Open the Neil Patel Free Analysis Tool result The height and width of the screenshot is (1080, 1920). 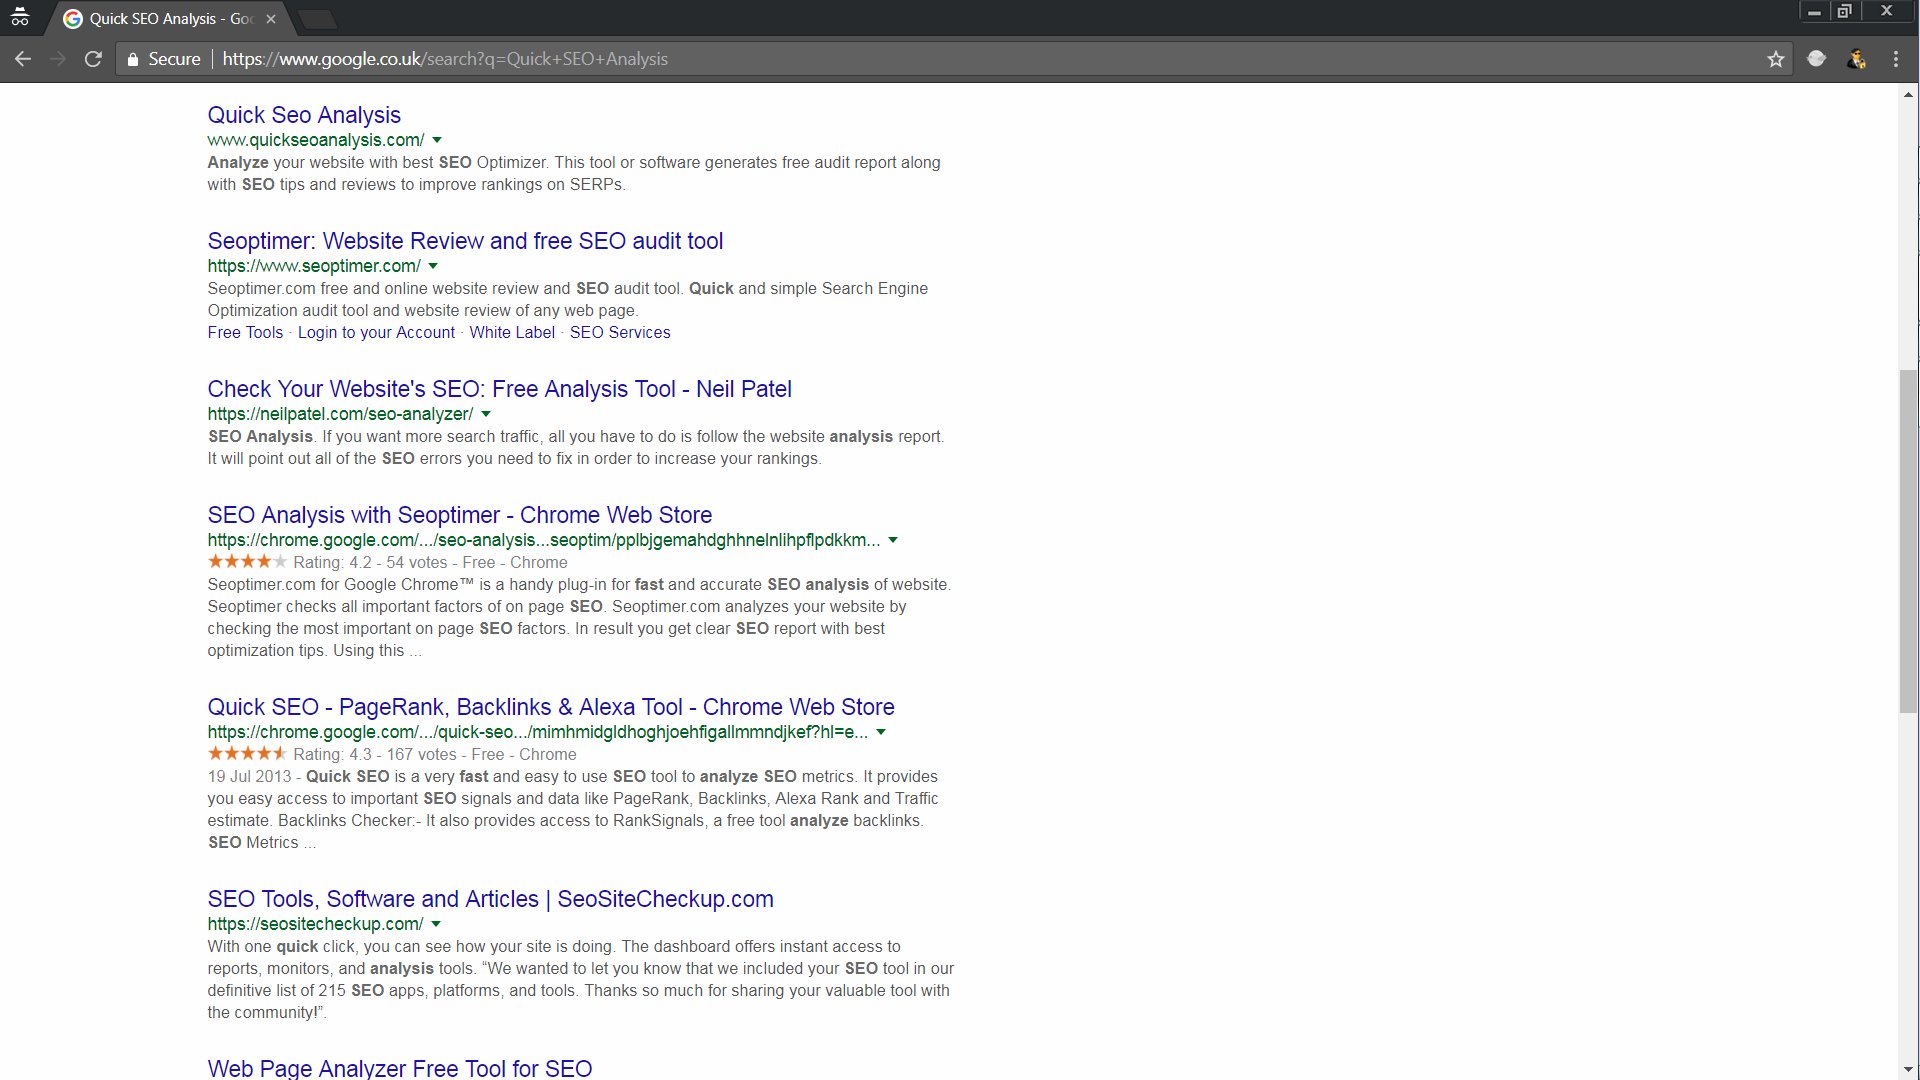pos(499,389)
